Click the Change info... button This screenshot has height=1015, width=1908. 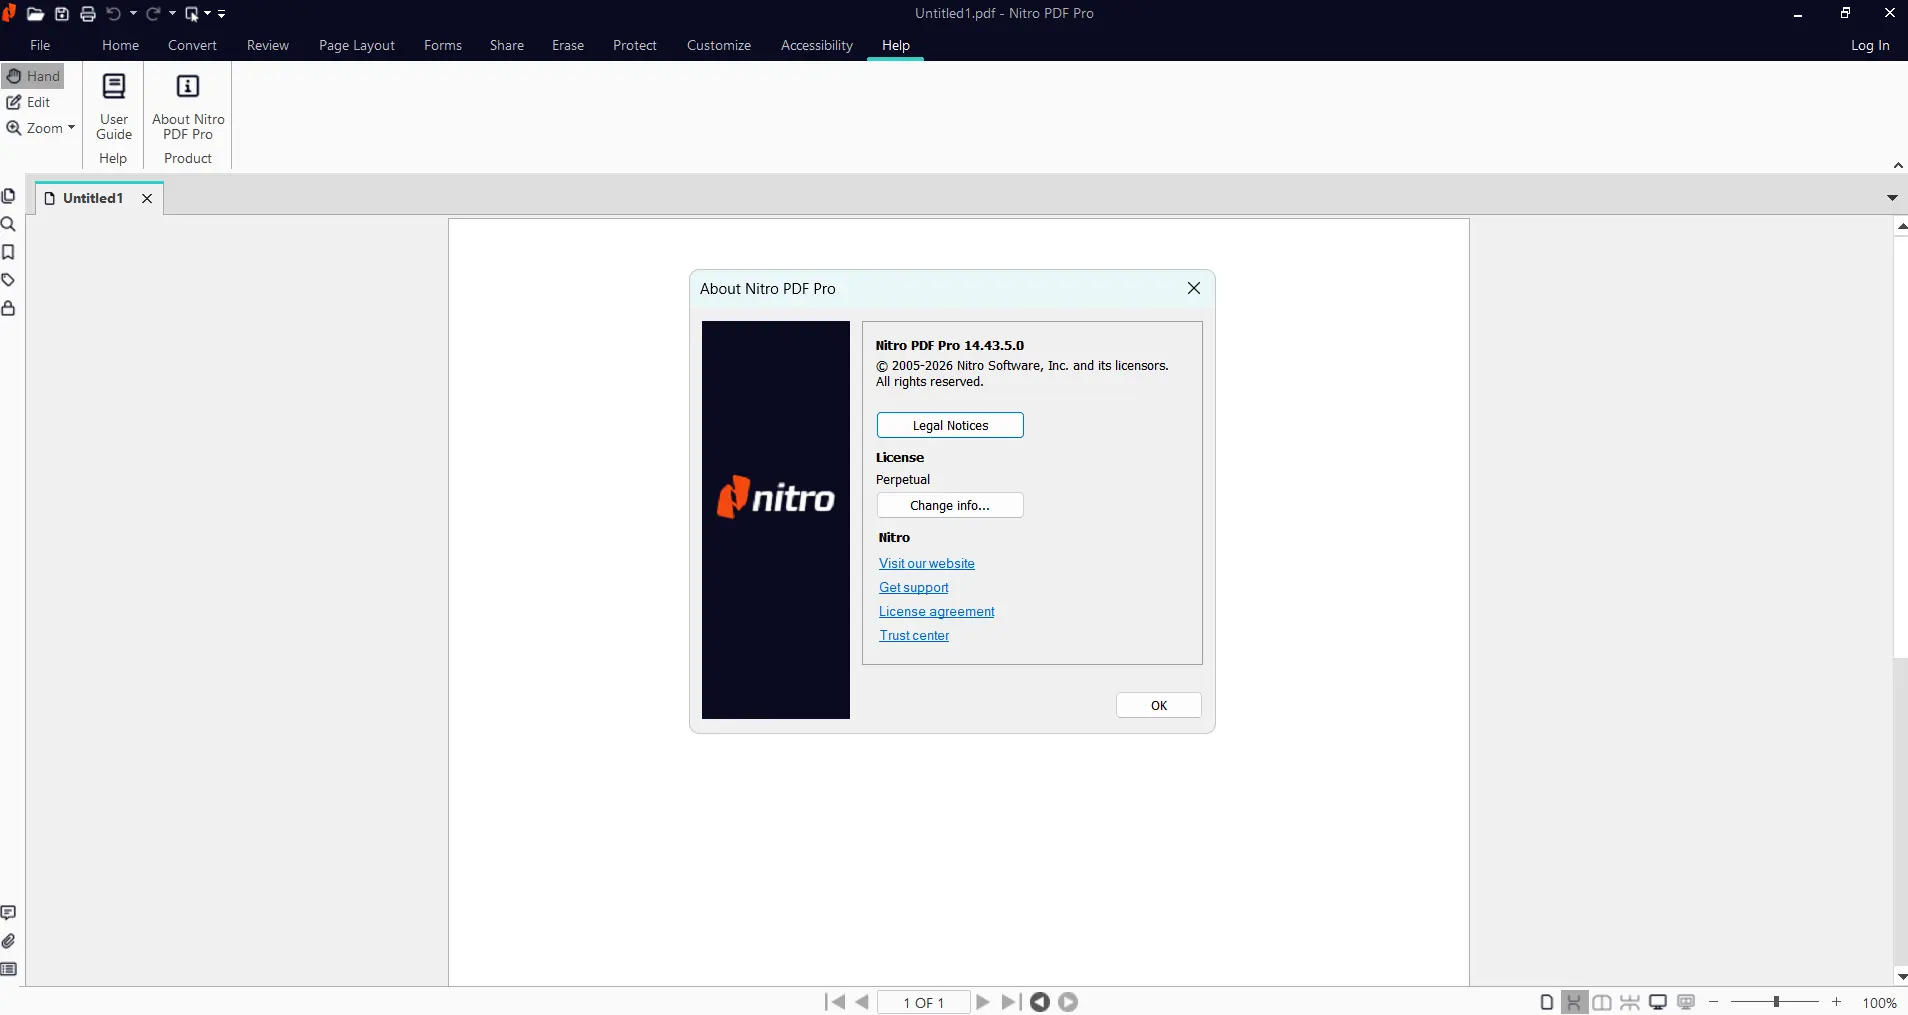point(950,505)
